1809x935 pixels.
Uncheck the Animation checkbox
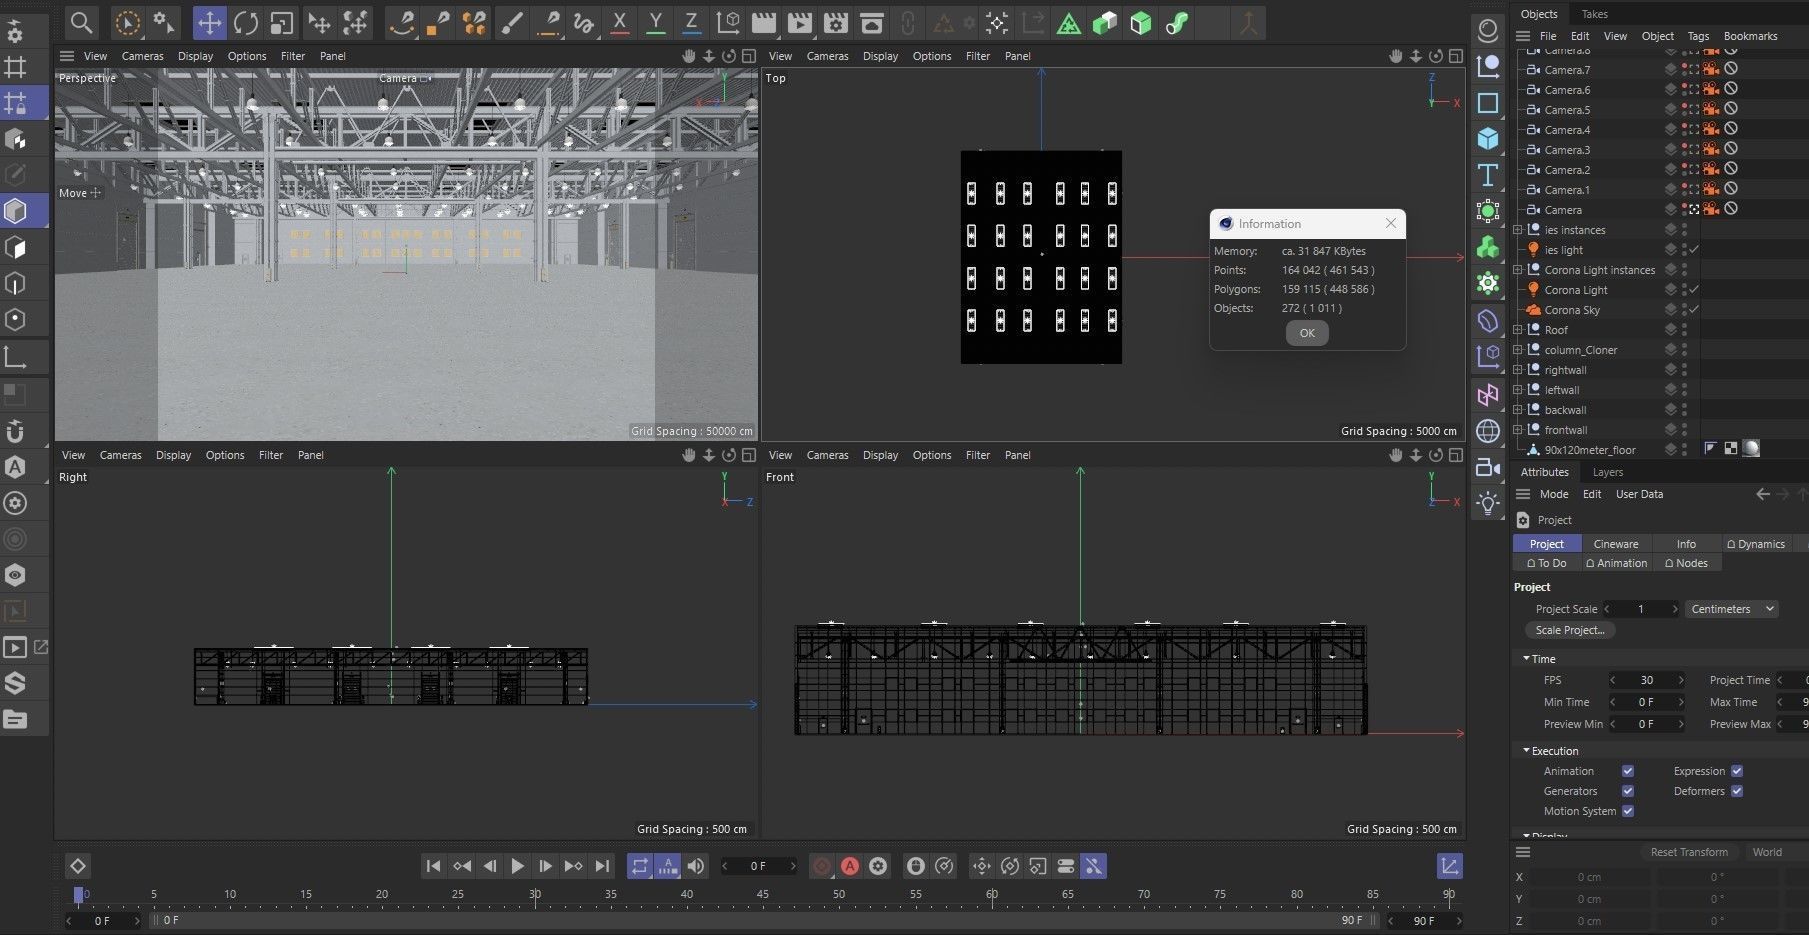point(1628,771)
